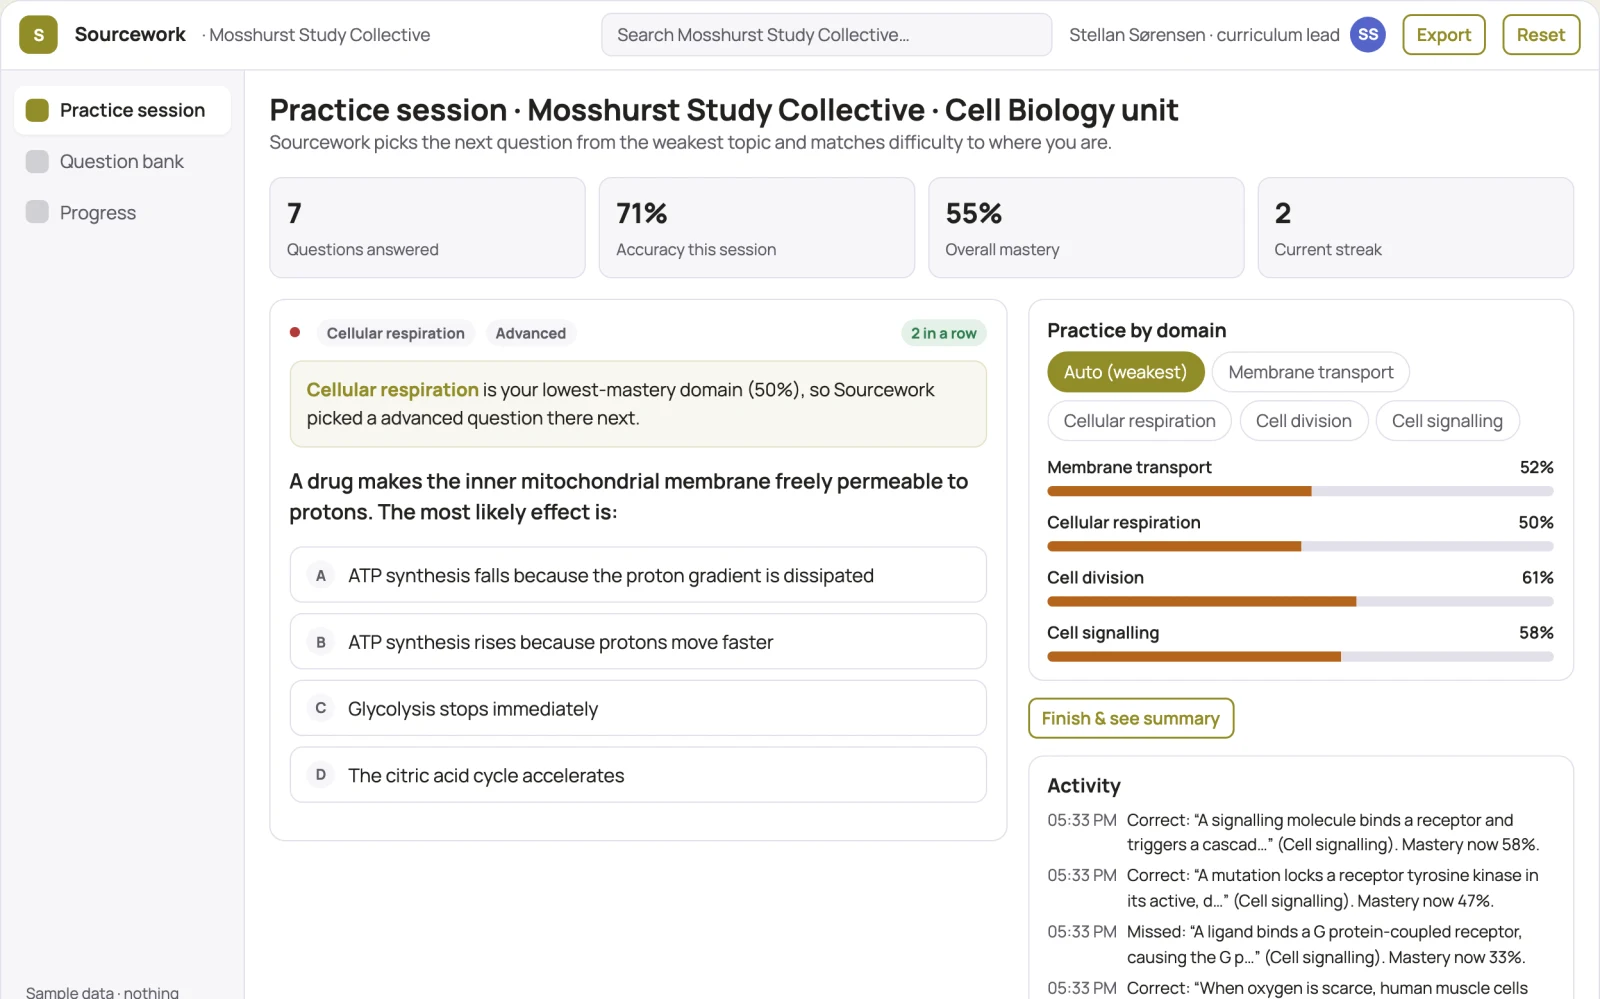Viewport: 1600px width, 999px height.
Task: Click the Export button
Action: pyautogui.click(x=1443, y=35)
